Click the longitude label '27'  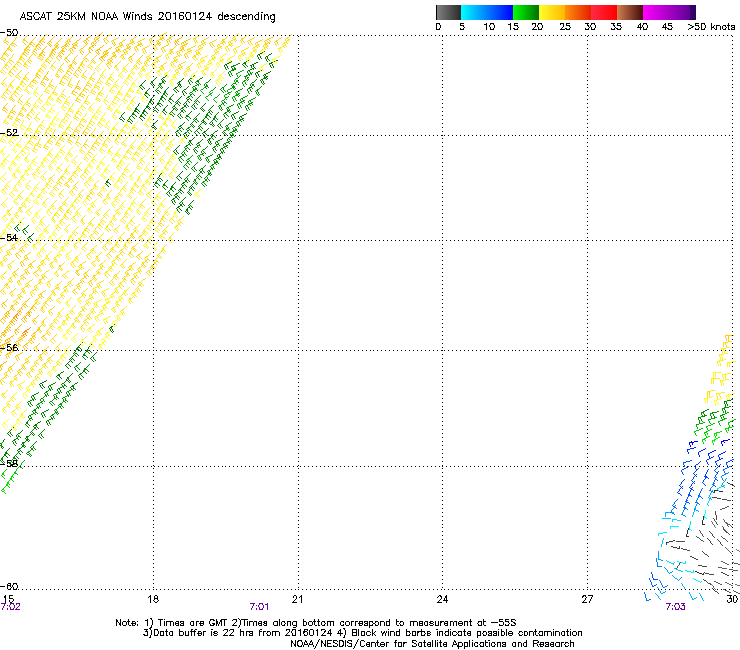[587, 599]
